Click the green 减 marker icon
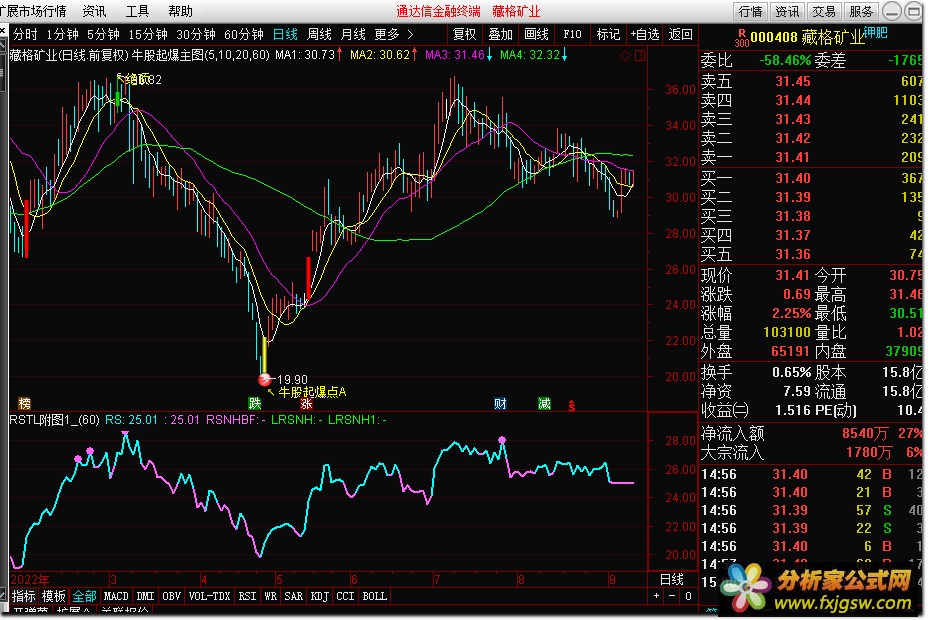The width and height of the screenshot is (928, 620). (x=544, y=403)
